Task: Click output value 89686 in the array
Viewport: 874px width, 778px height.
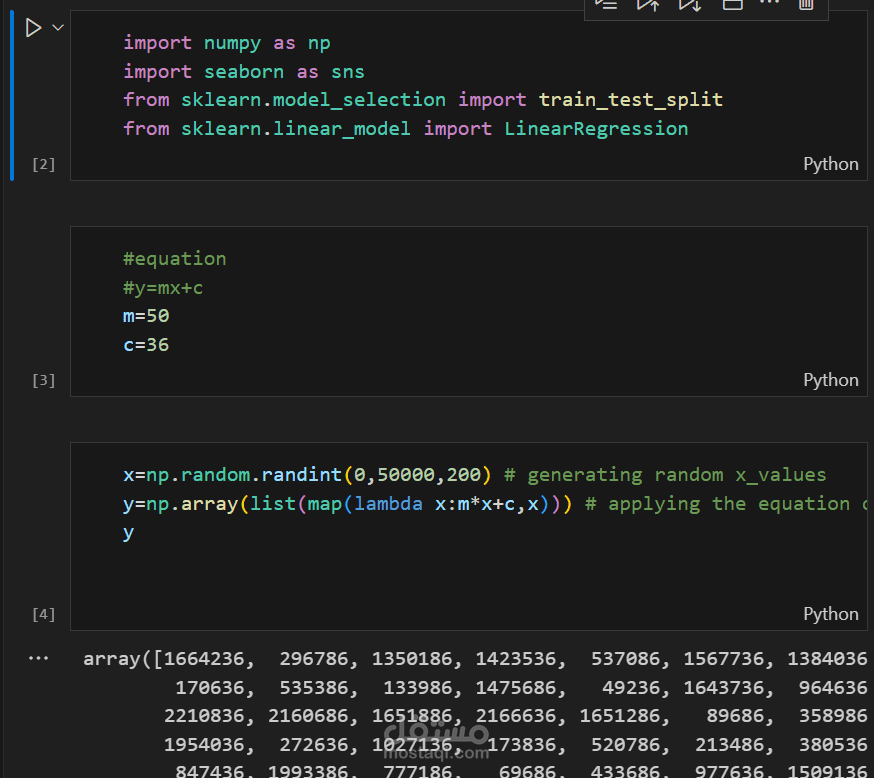Action: click(x=735, y=716)
